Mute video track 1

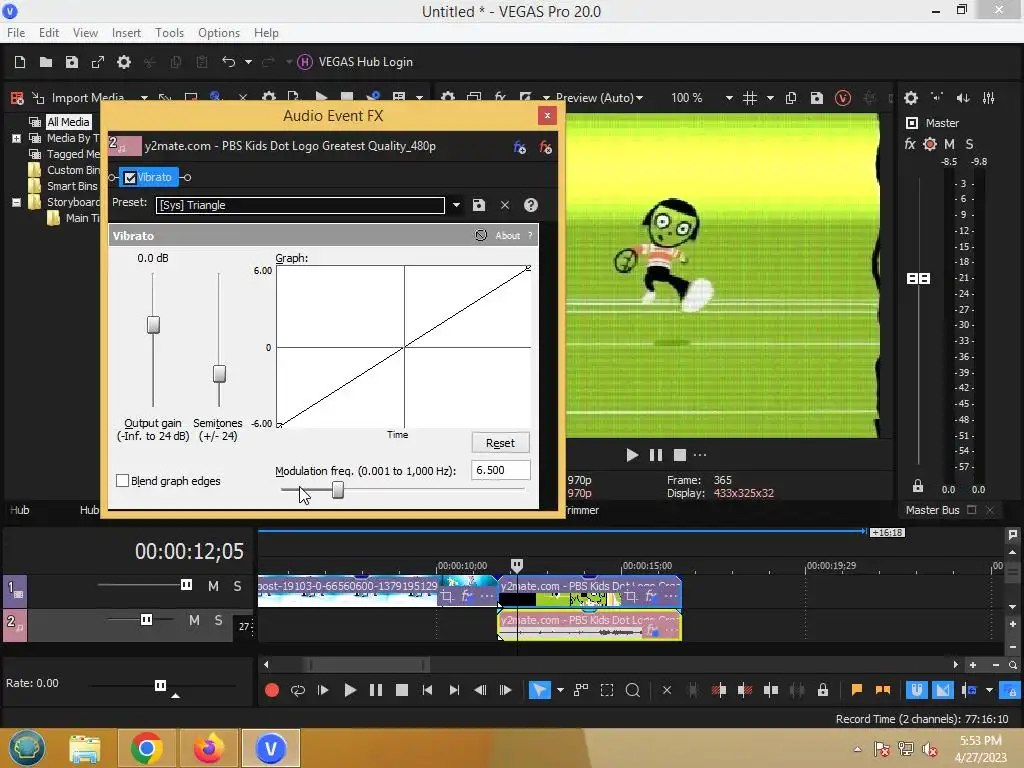(213, 586)
